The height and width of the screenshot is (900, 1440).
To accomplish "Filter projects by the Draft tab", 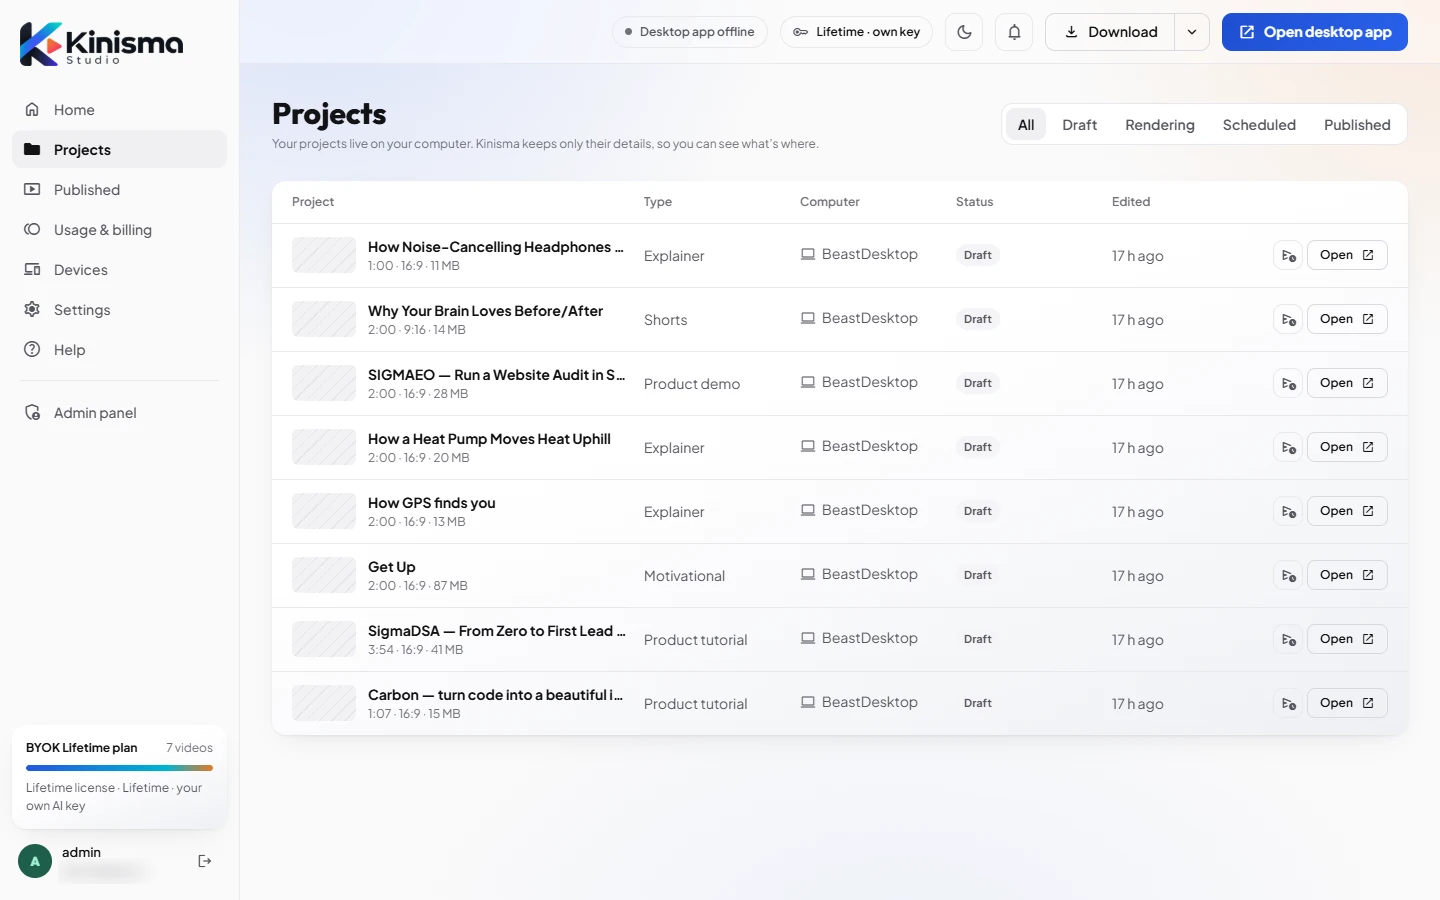I will pyautogui.click(x=1079, y=125).
